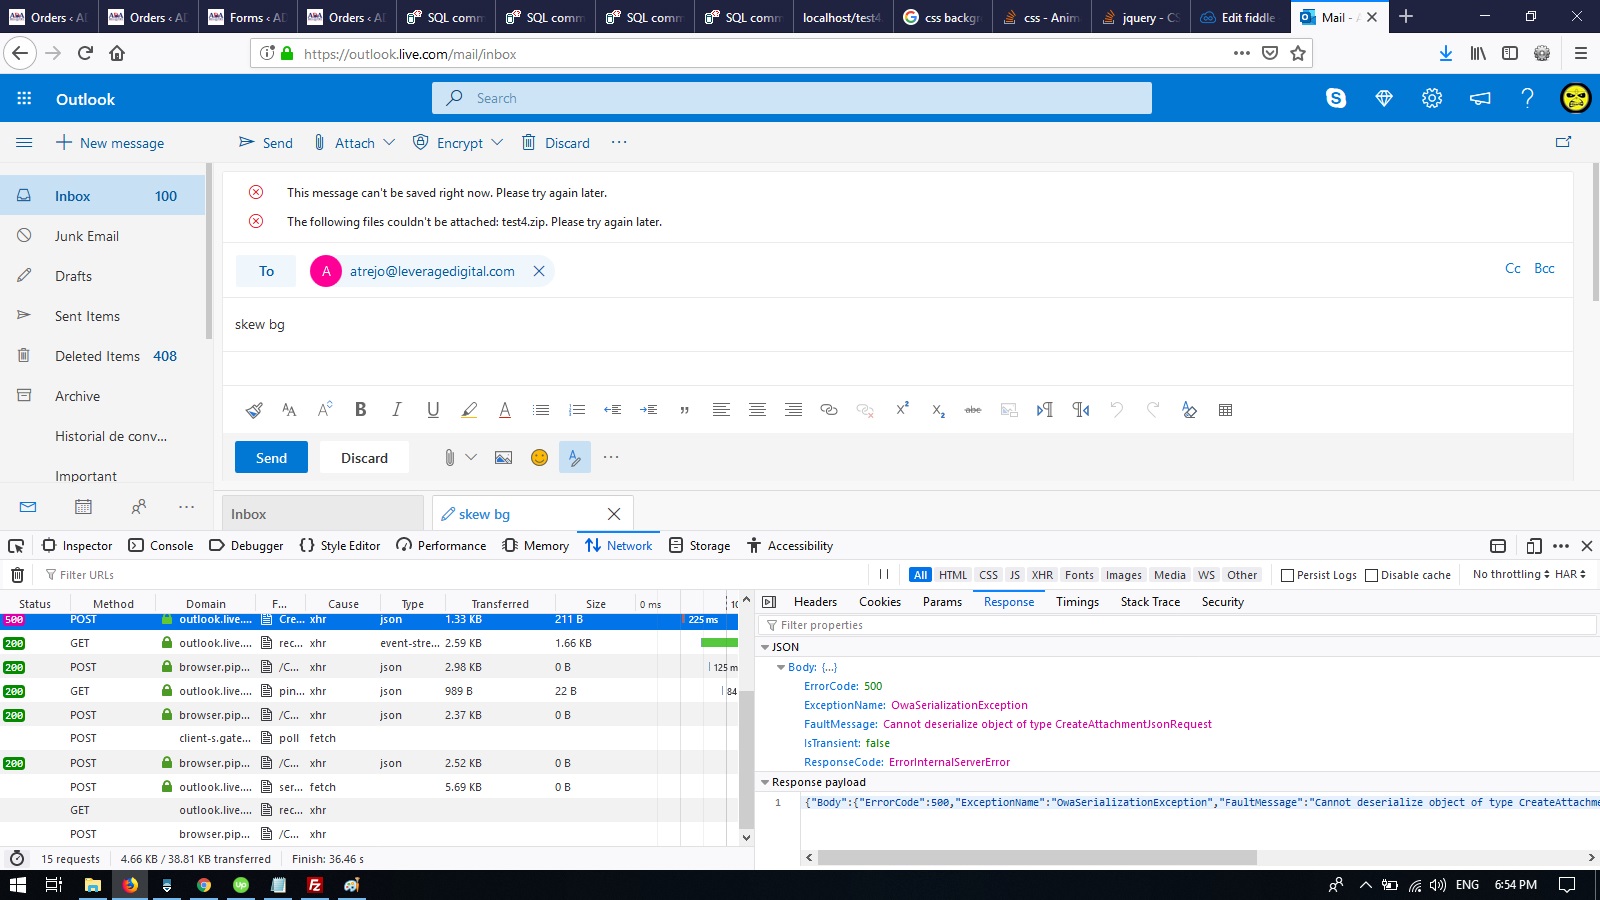Click the Outlook help question mark
This screenshot has height=900, width=1600.
pyautogui.click(x=1527, y=98)
